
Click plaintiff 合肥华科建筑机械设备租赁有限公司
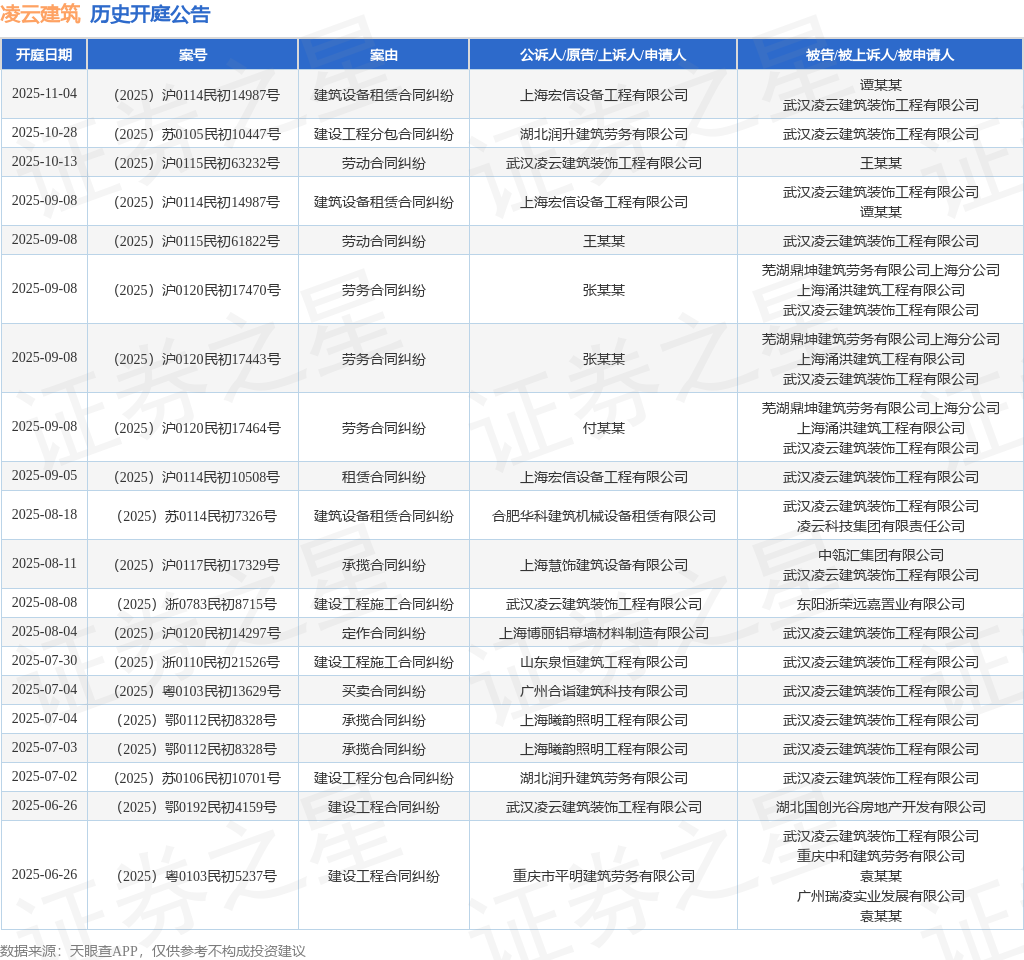603,517
